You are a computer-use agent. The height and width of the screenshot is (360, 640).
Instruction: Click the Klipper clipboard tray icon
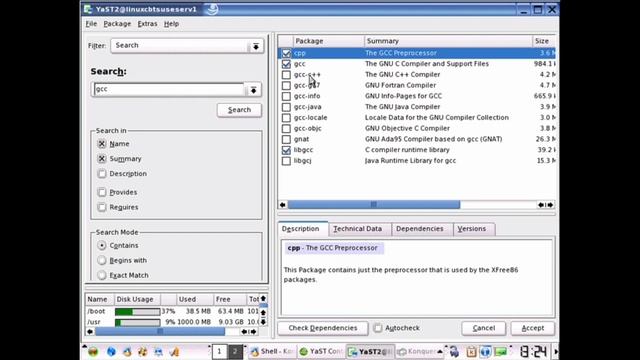(471, 351)
